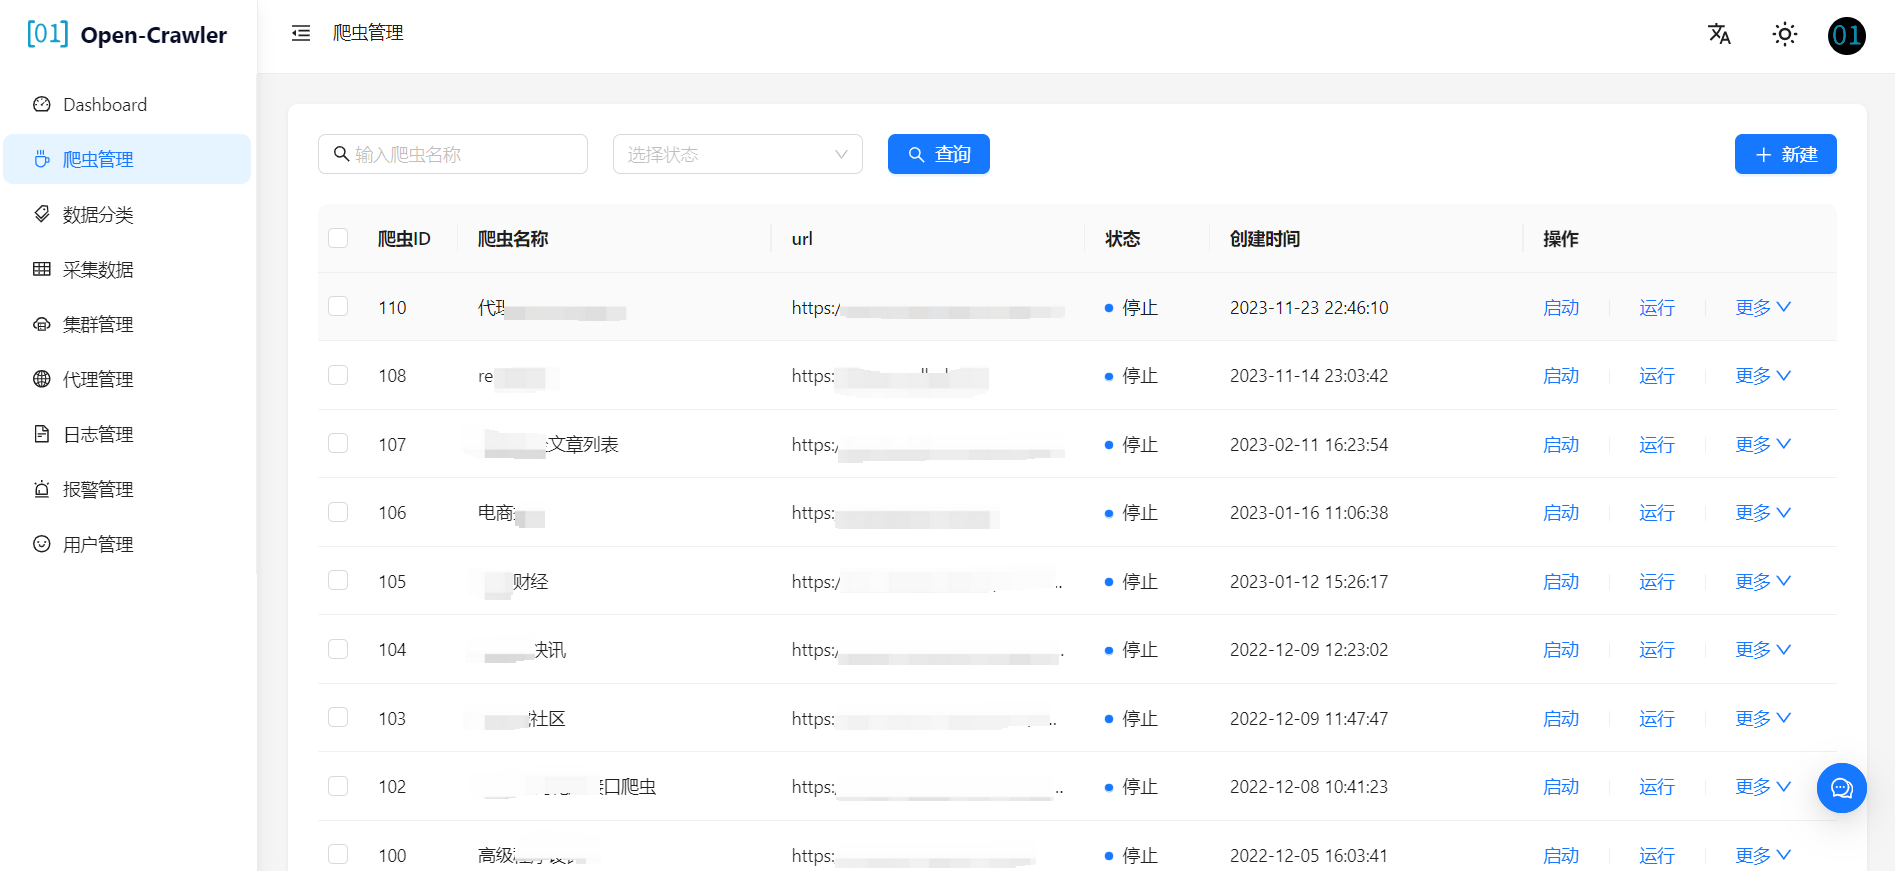
Task: Click the 采集数据 table icon
Action: point(42,269)
